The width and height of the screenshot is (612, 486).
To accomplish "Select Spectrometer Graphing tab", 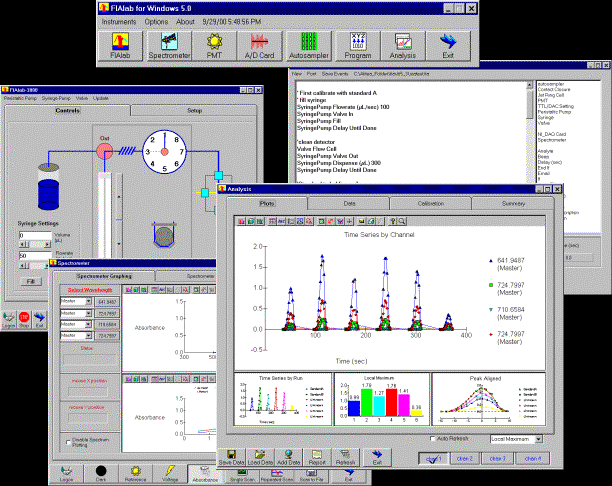I will click(104, 276).
